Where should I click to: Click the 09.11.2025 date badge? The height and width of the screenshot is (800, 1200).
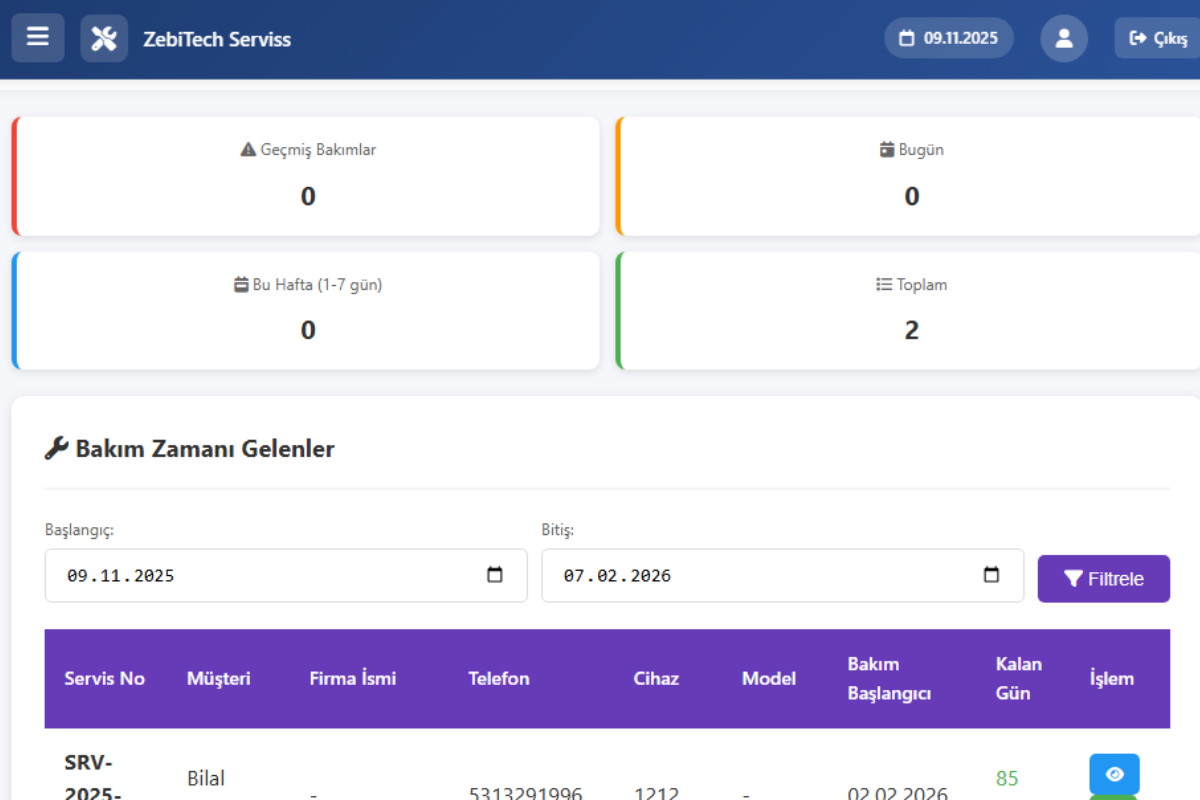click(948, 39)
